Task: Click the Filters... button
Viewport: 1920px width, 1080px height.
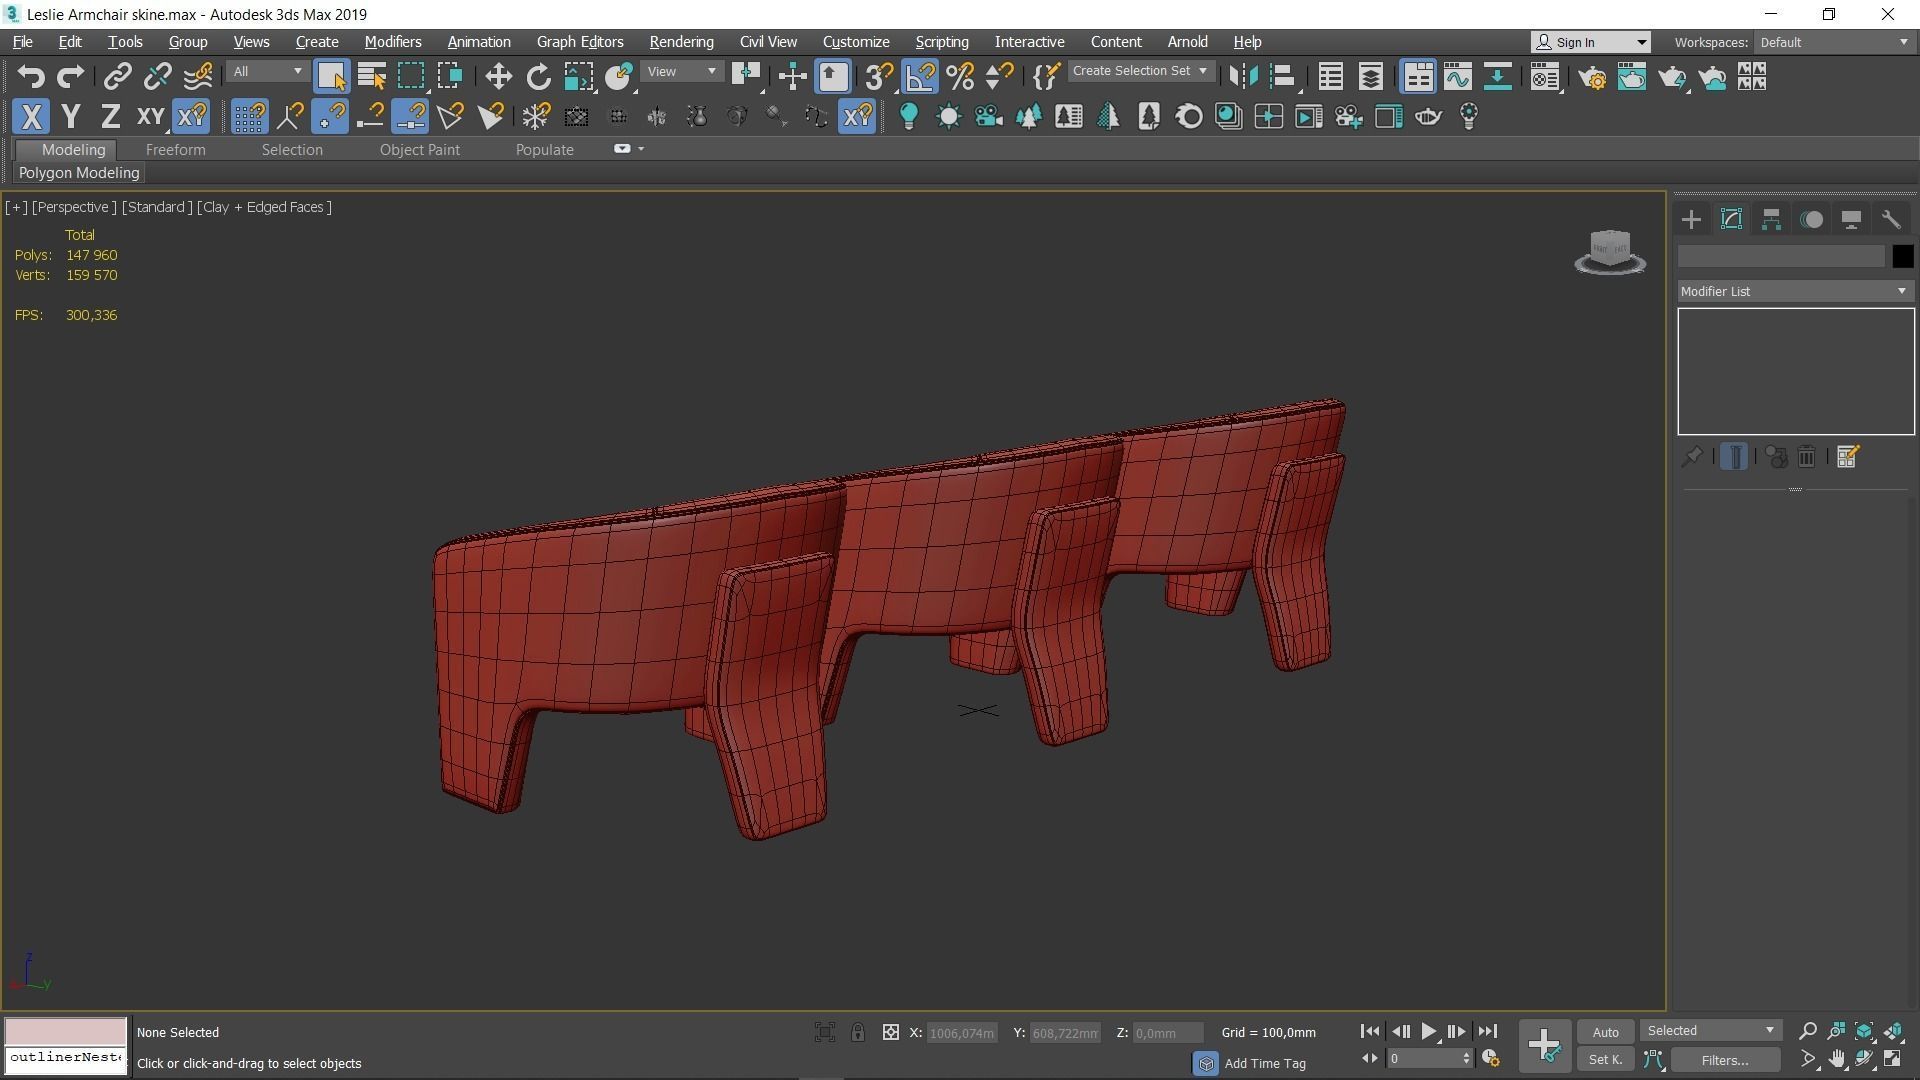Action: 1724,1060
